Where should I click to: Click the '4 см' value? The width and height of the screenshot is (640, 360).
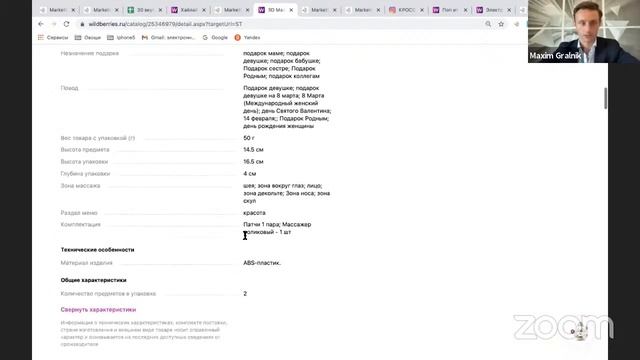pyautogui.click(x=250, y=174)
